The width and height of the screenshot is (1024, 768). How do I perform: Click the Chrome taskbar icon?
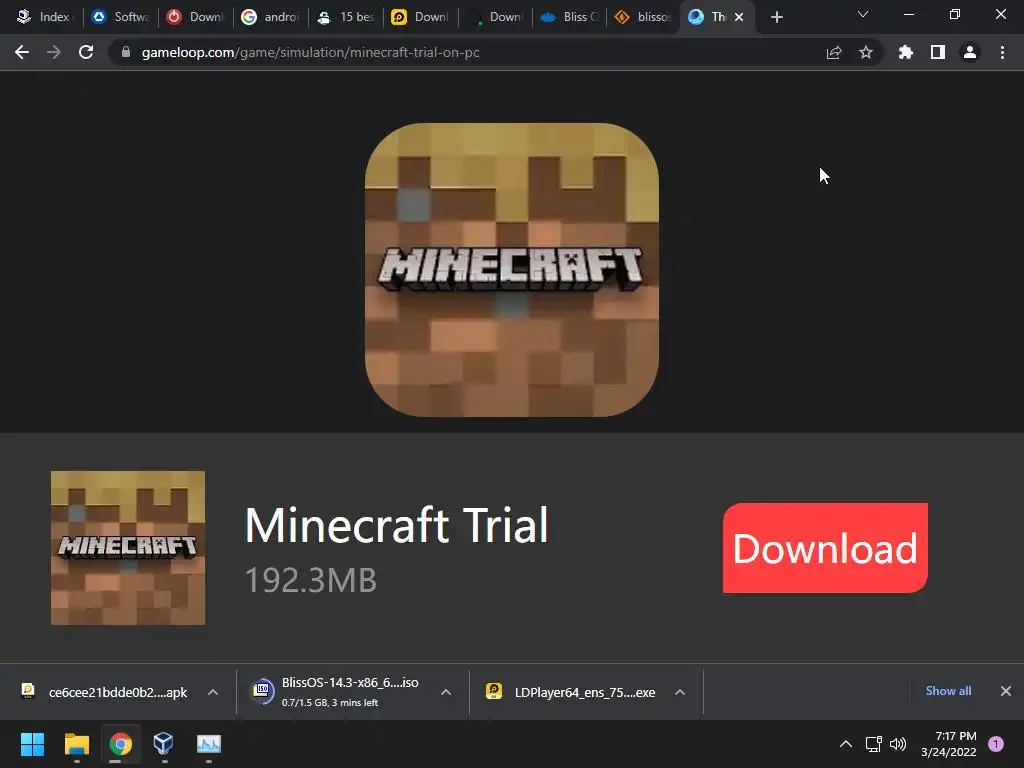[120, 744]
